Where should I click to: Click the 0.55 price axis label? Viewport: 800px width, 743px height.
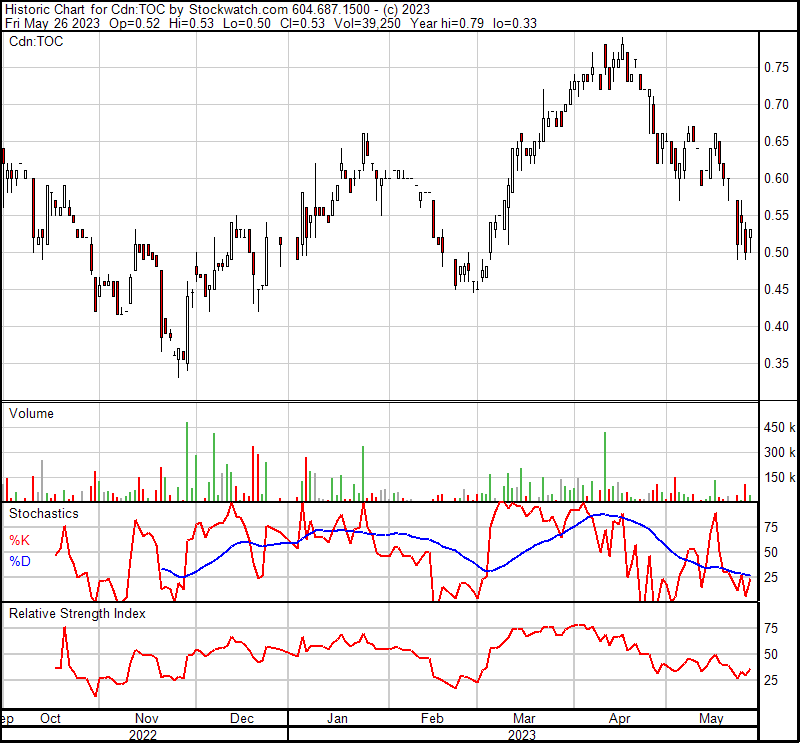[776, 215]
